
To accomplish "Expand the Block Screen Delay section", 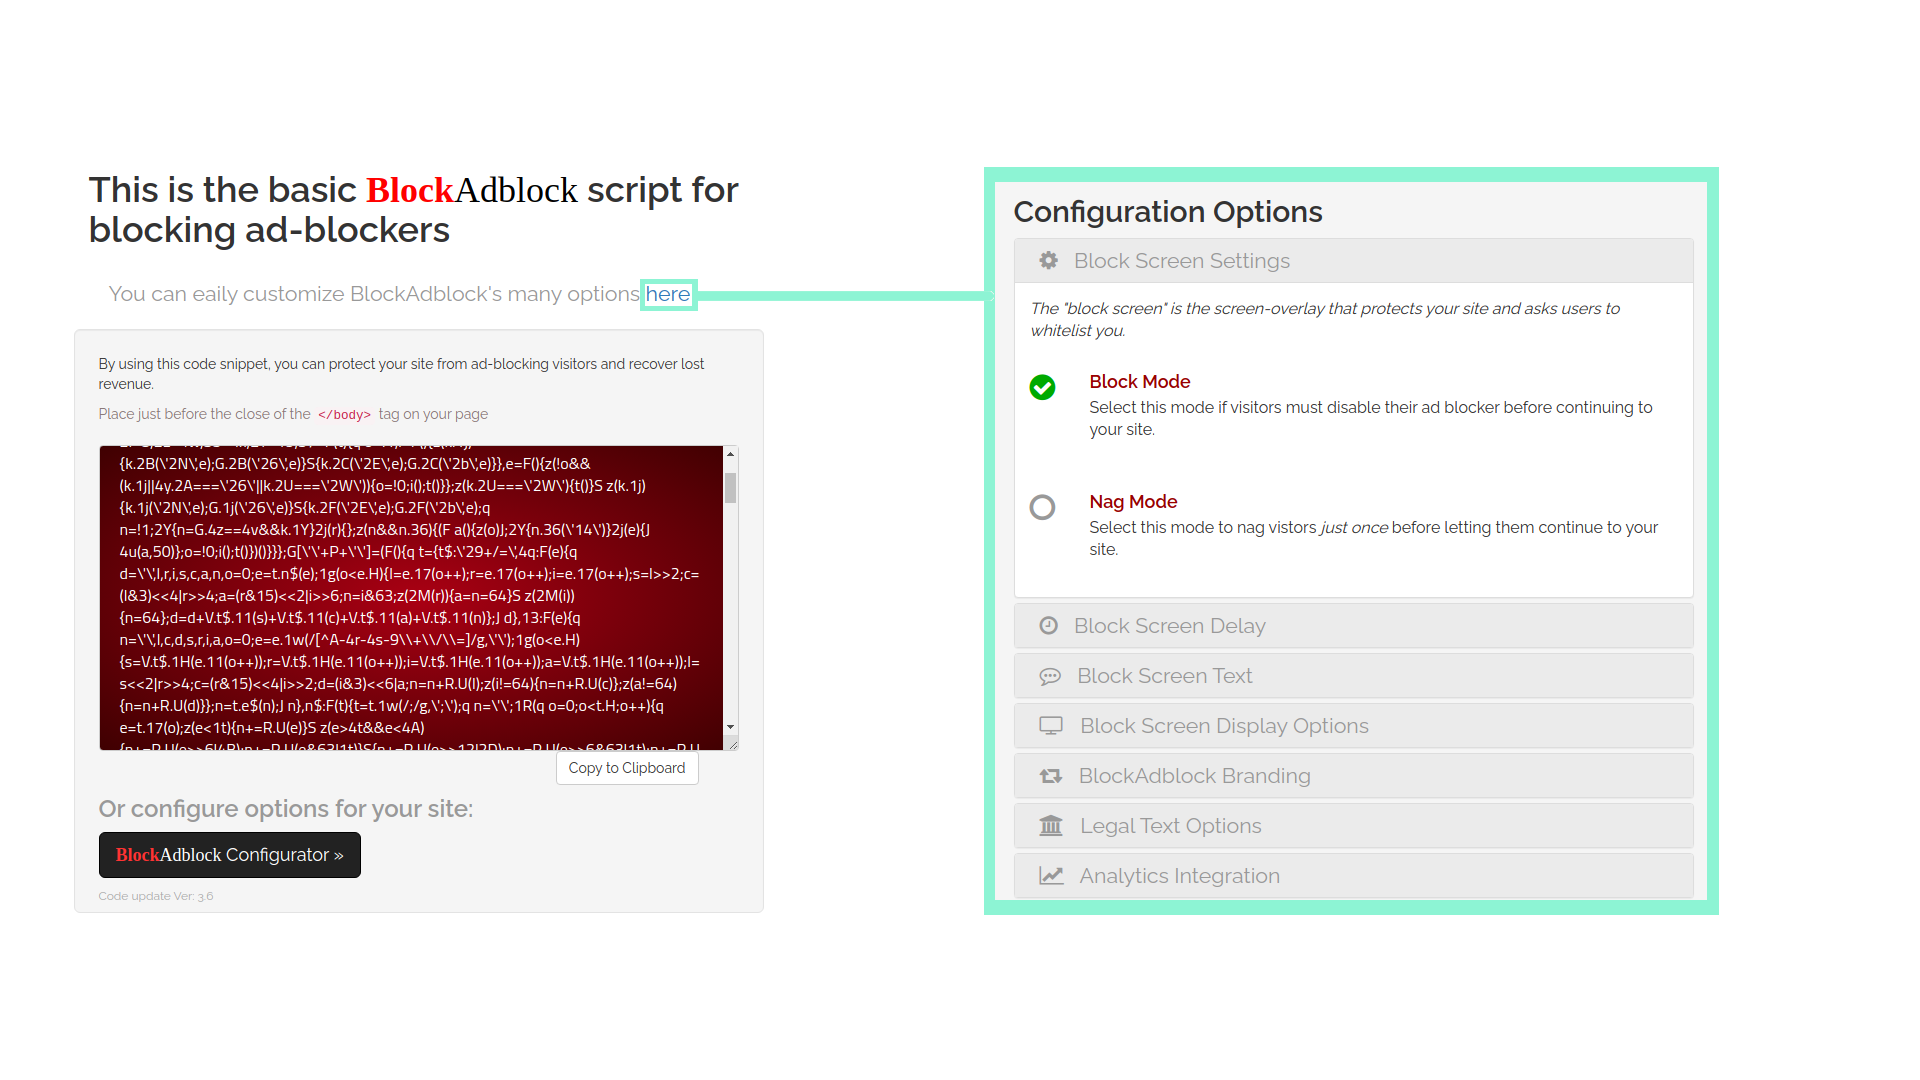I will click(1169, 626).
